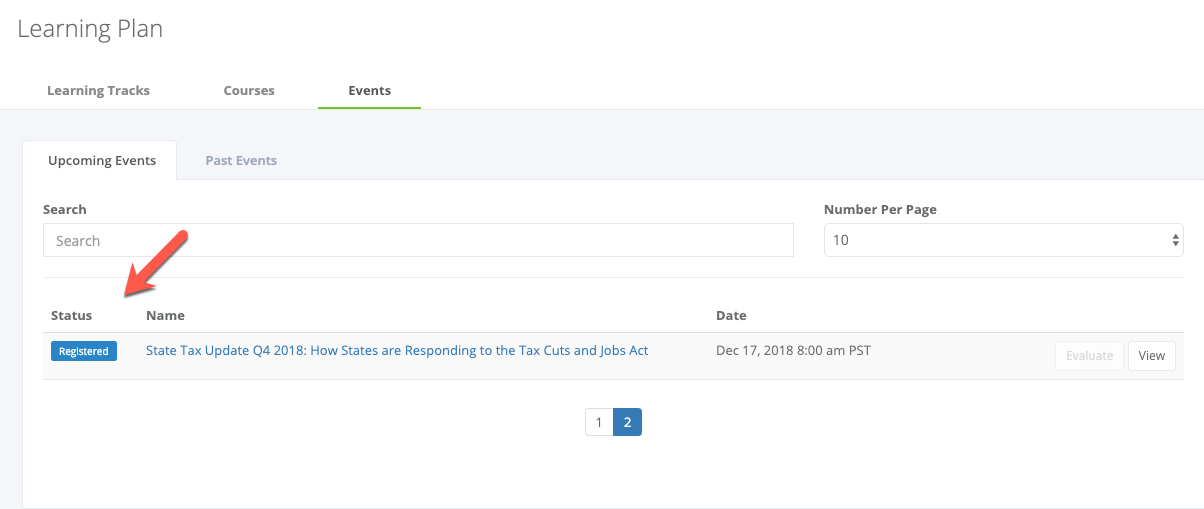Click the View button for the event

[x=1151, y=355]
